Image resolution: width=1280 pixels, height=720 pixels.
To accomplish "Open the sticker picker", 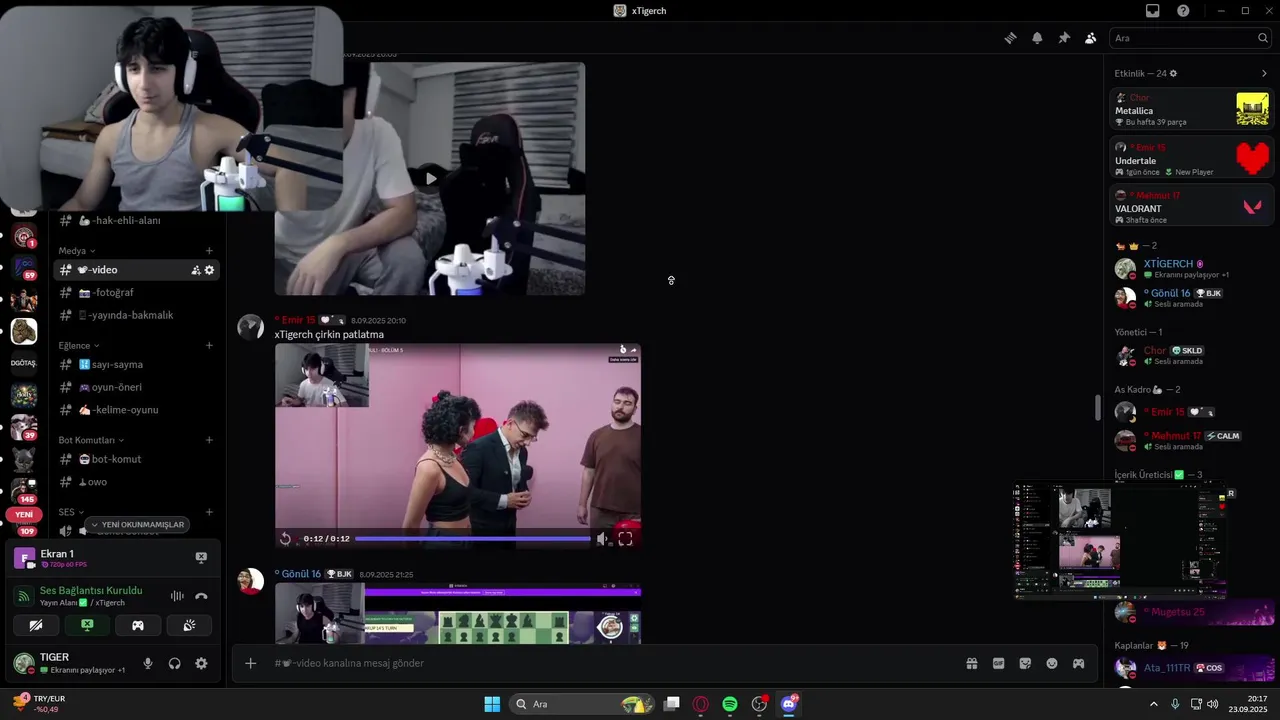I will (x=1025, y=663).
